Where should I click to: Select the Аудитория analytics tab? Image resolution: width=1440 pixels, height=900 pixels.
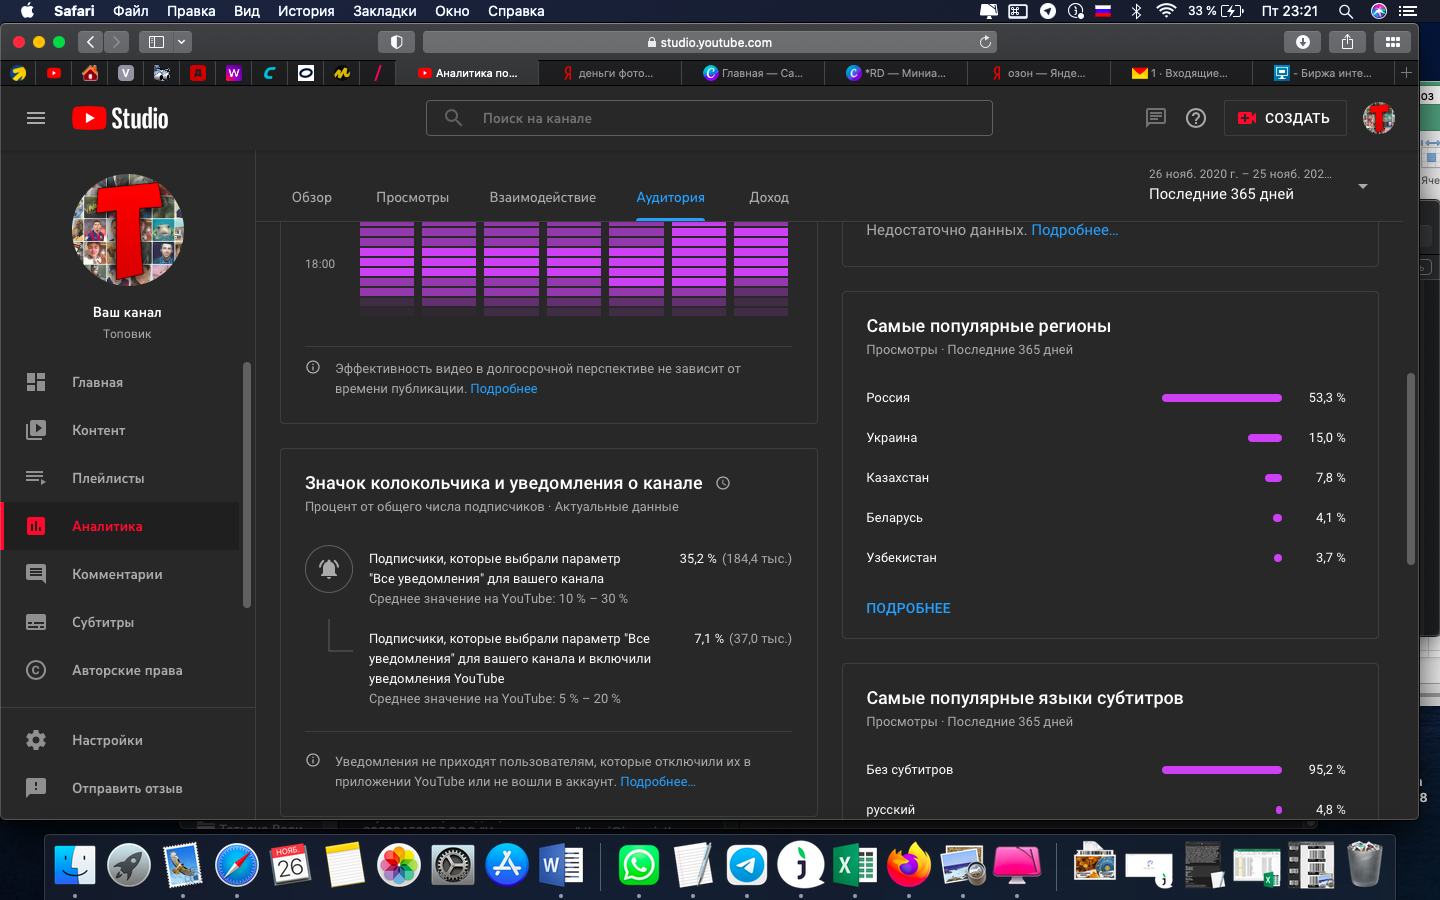(x=671, y=197)
